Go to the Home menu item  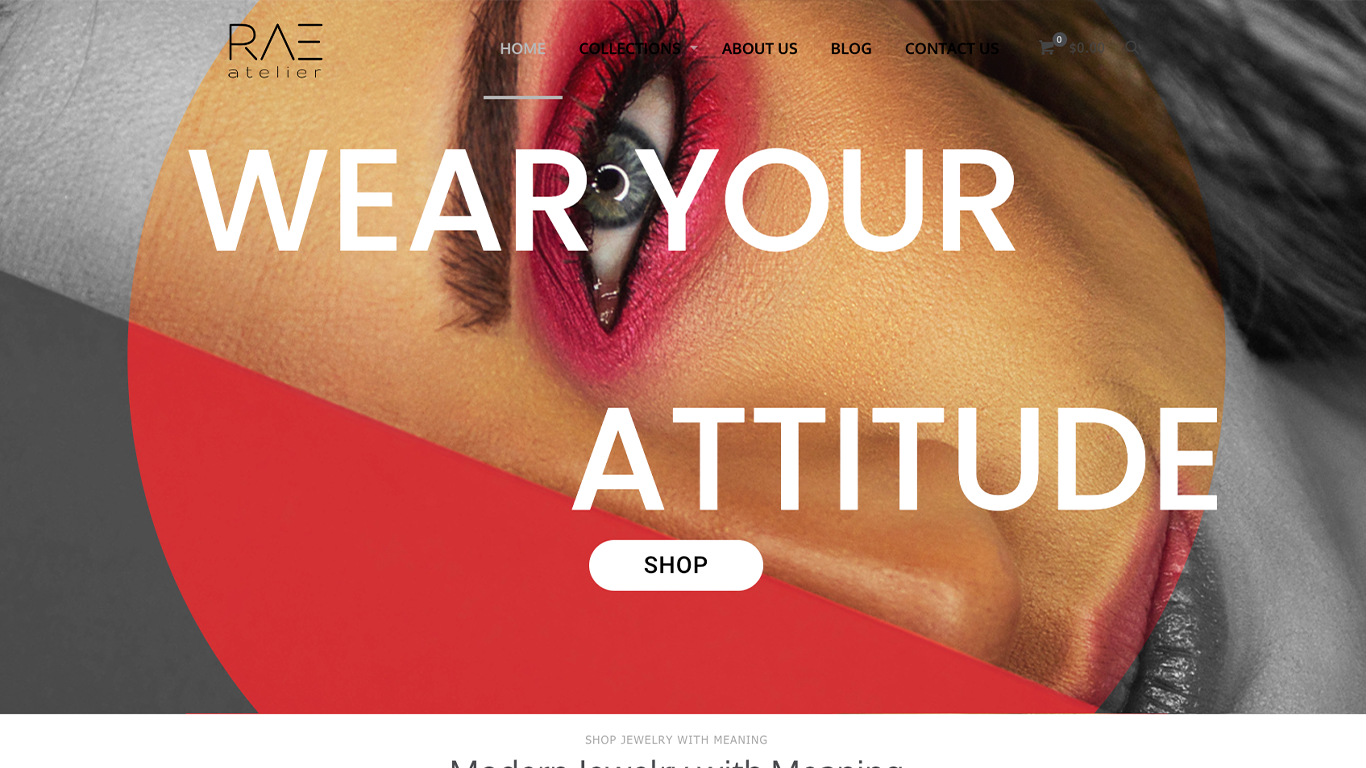523,48
